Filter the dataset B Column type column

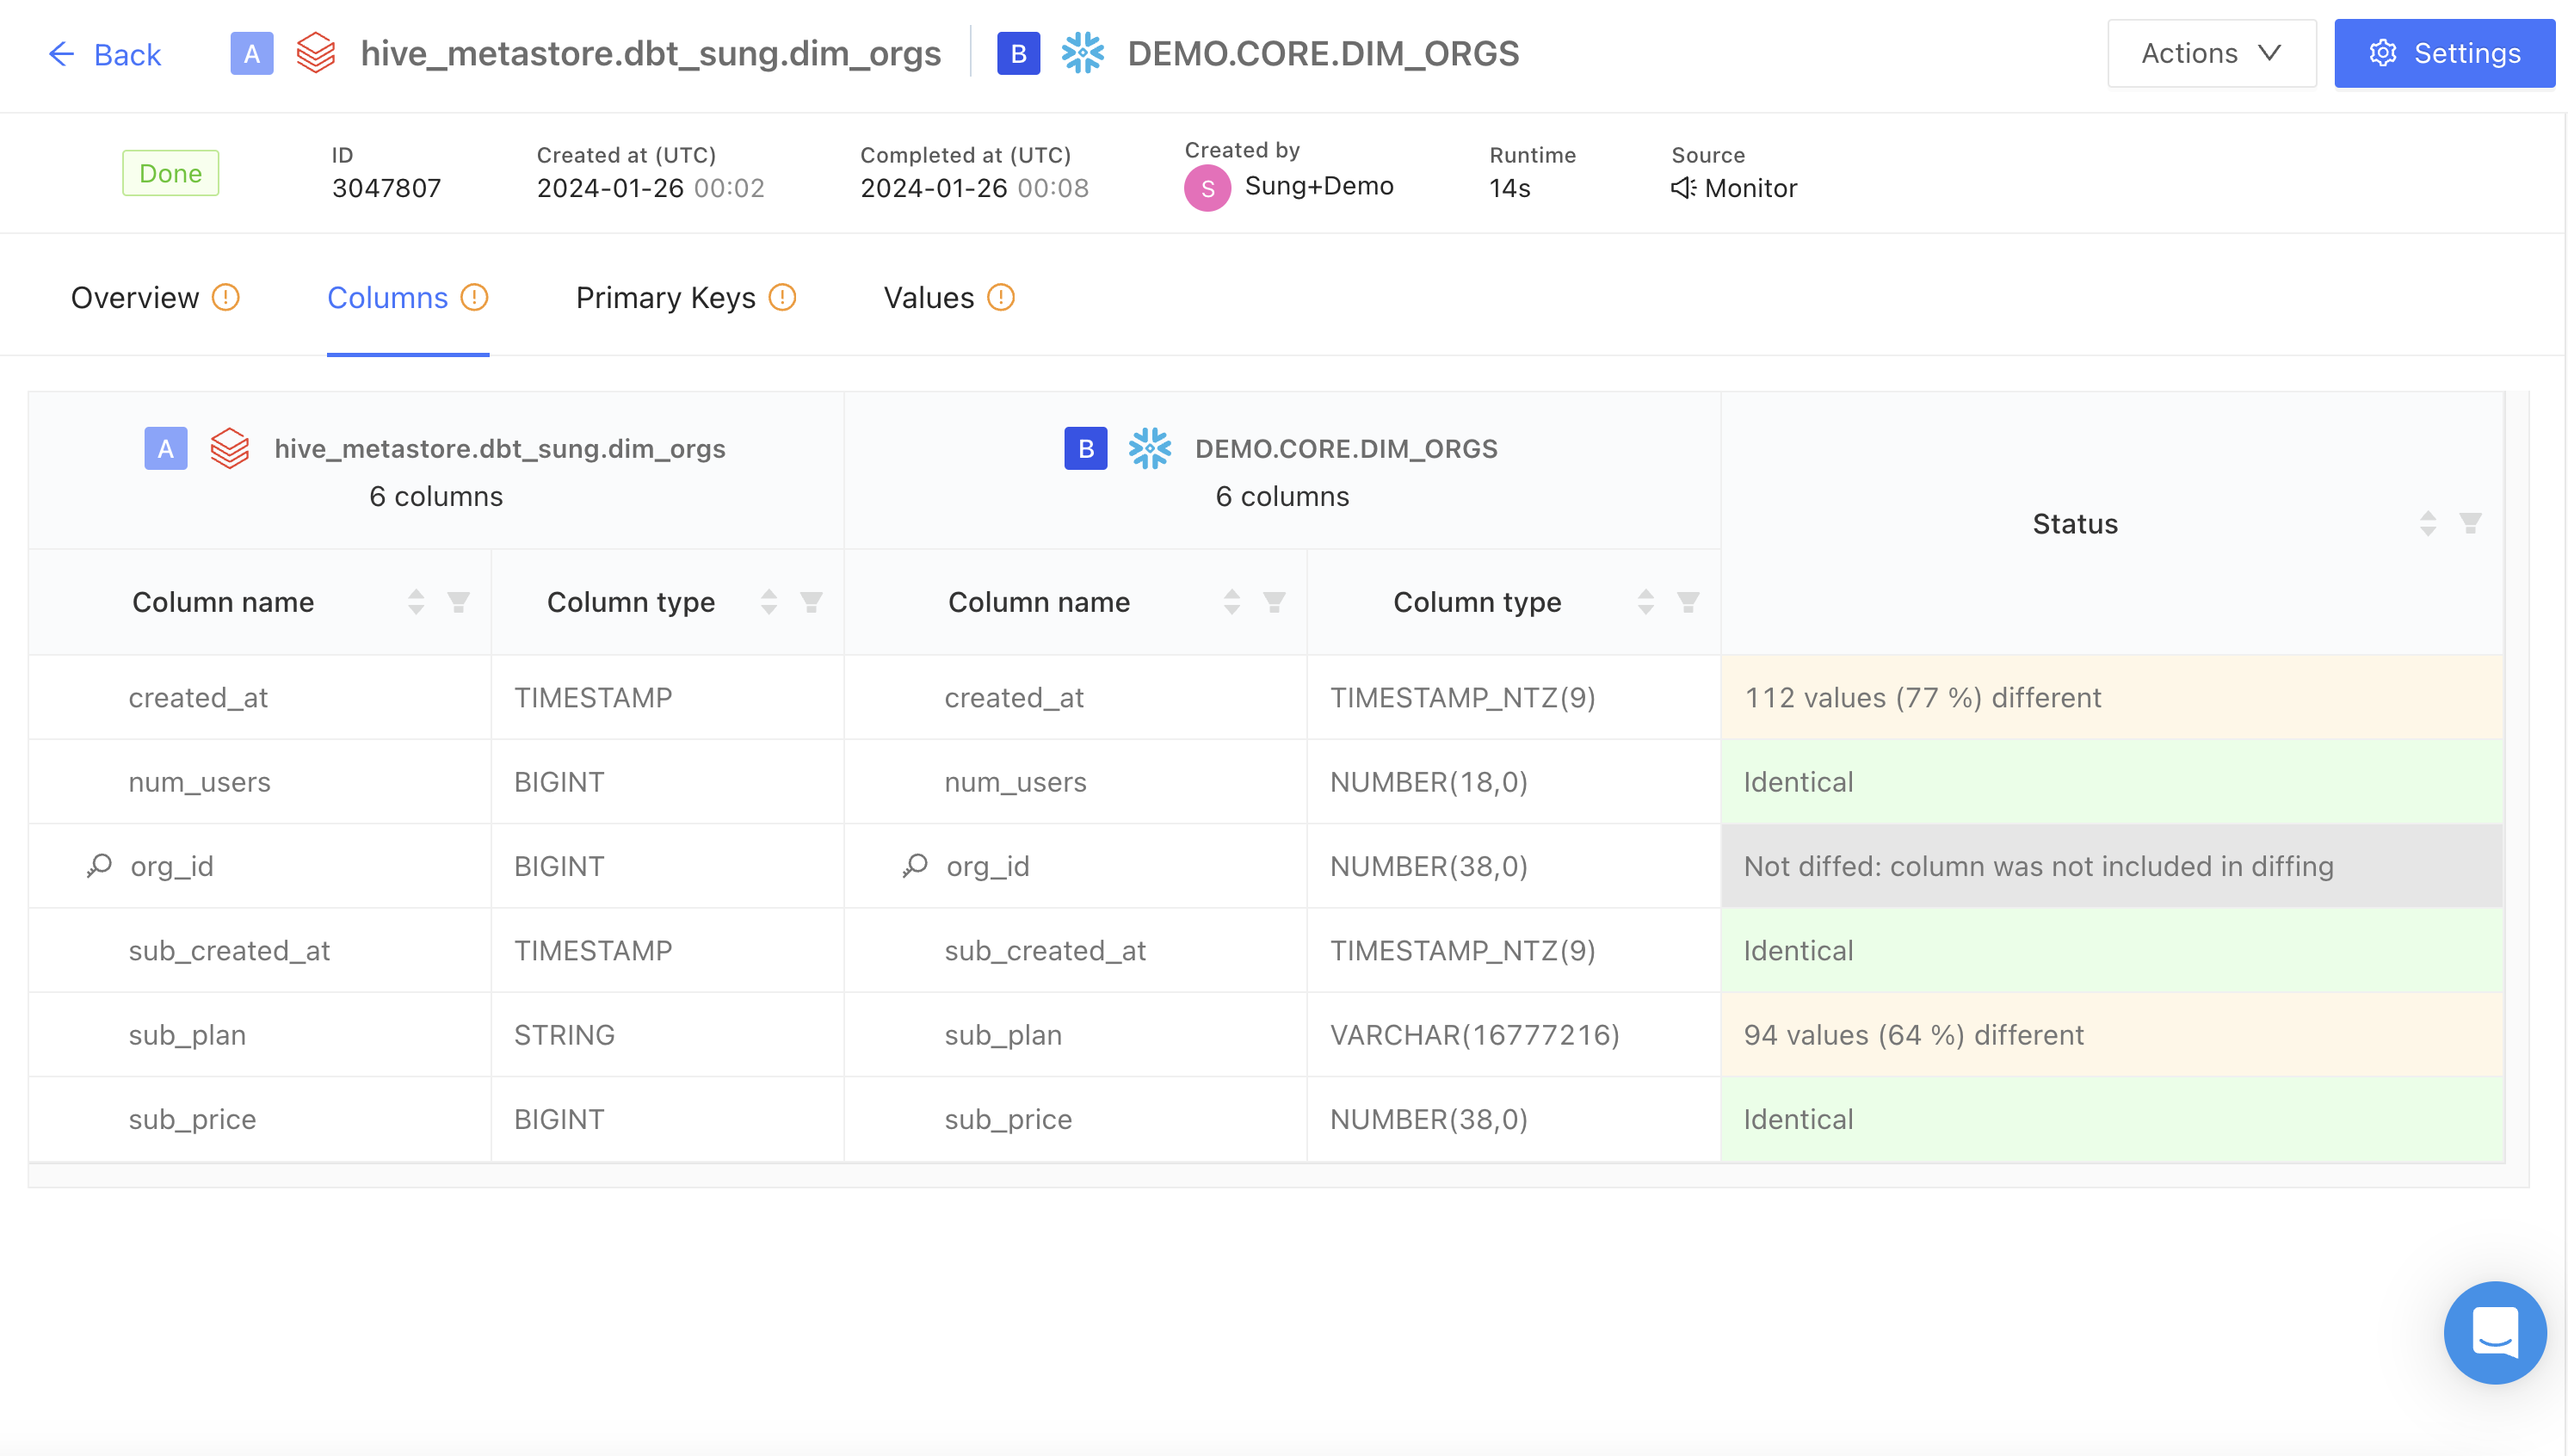click(x=1688, y=602)
